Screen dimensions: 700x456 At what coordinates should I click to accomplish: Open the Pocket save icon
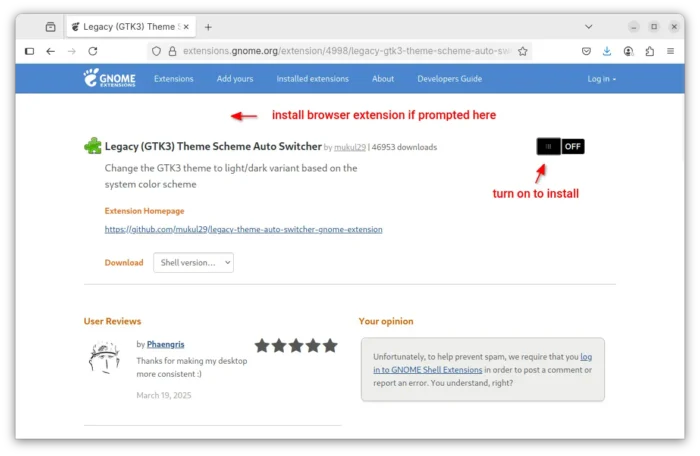[586, 51]
